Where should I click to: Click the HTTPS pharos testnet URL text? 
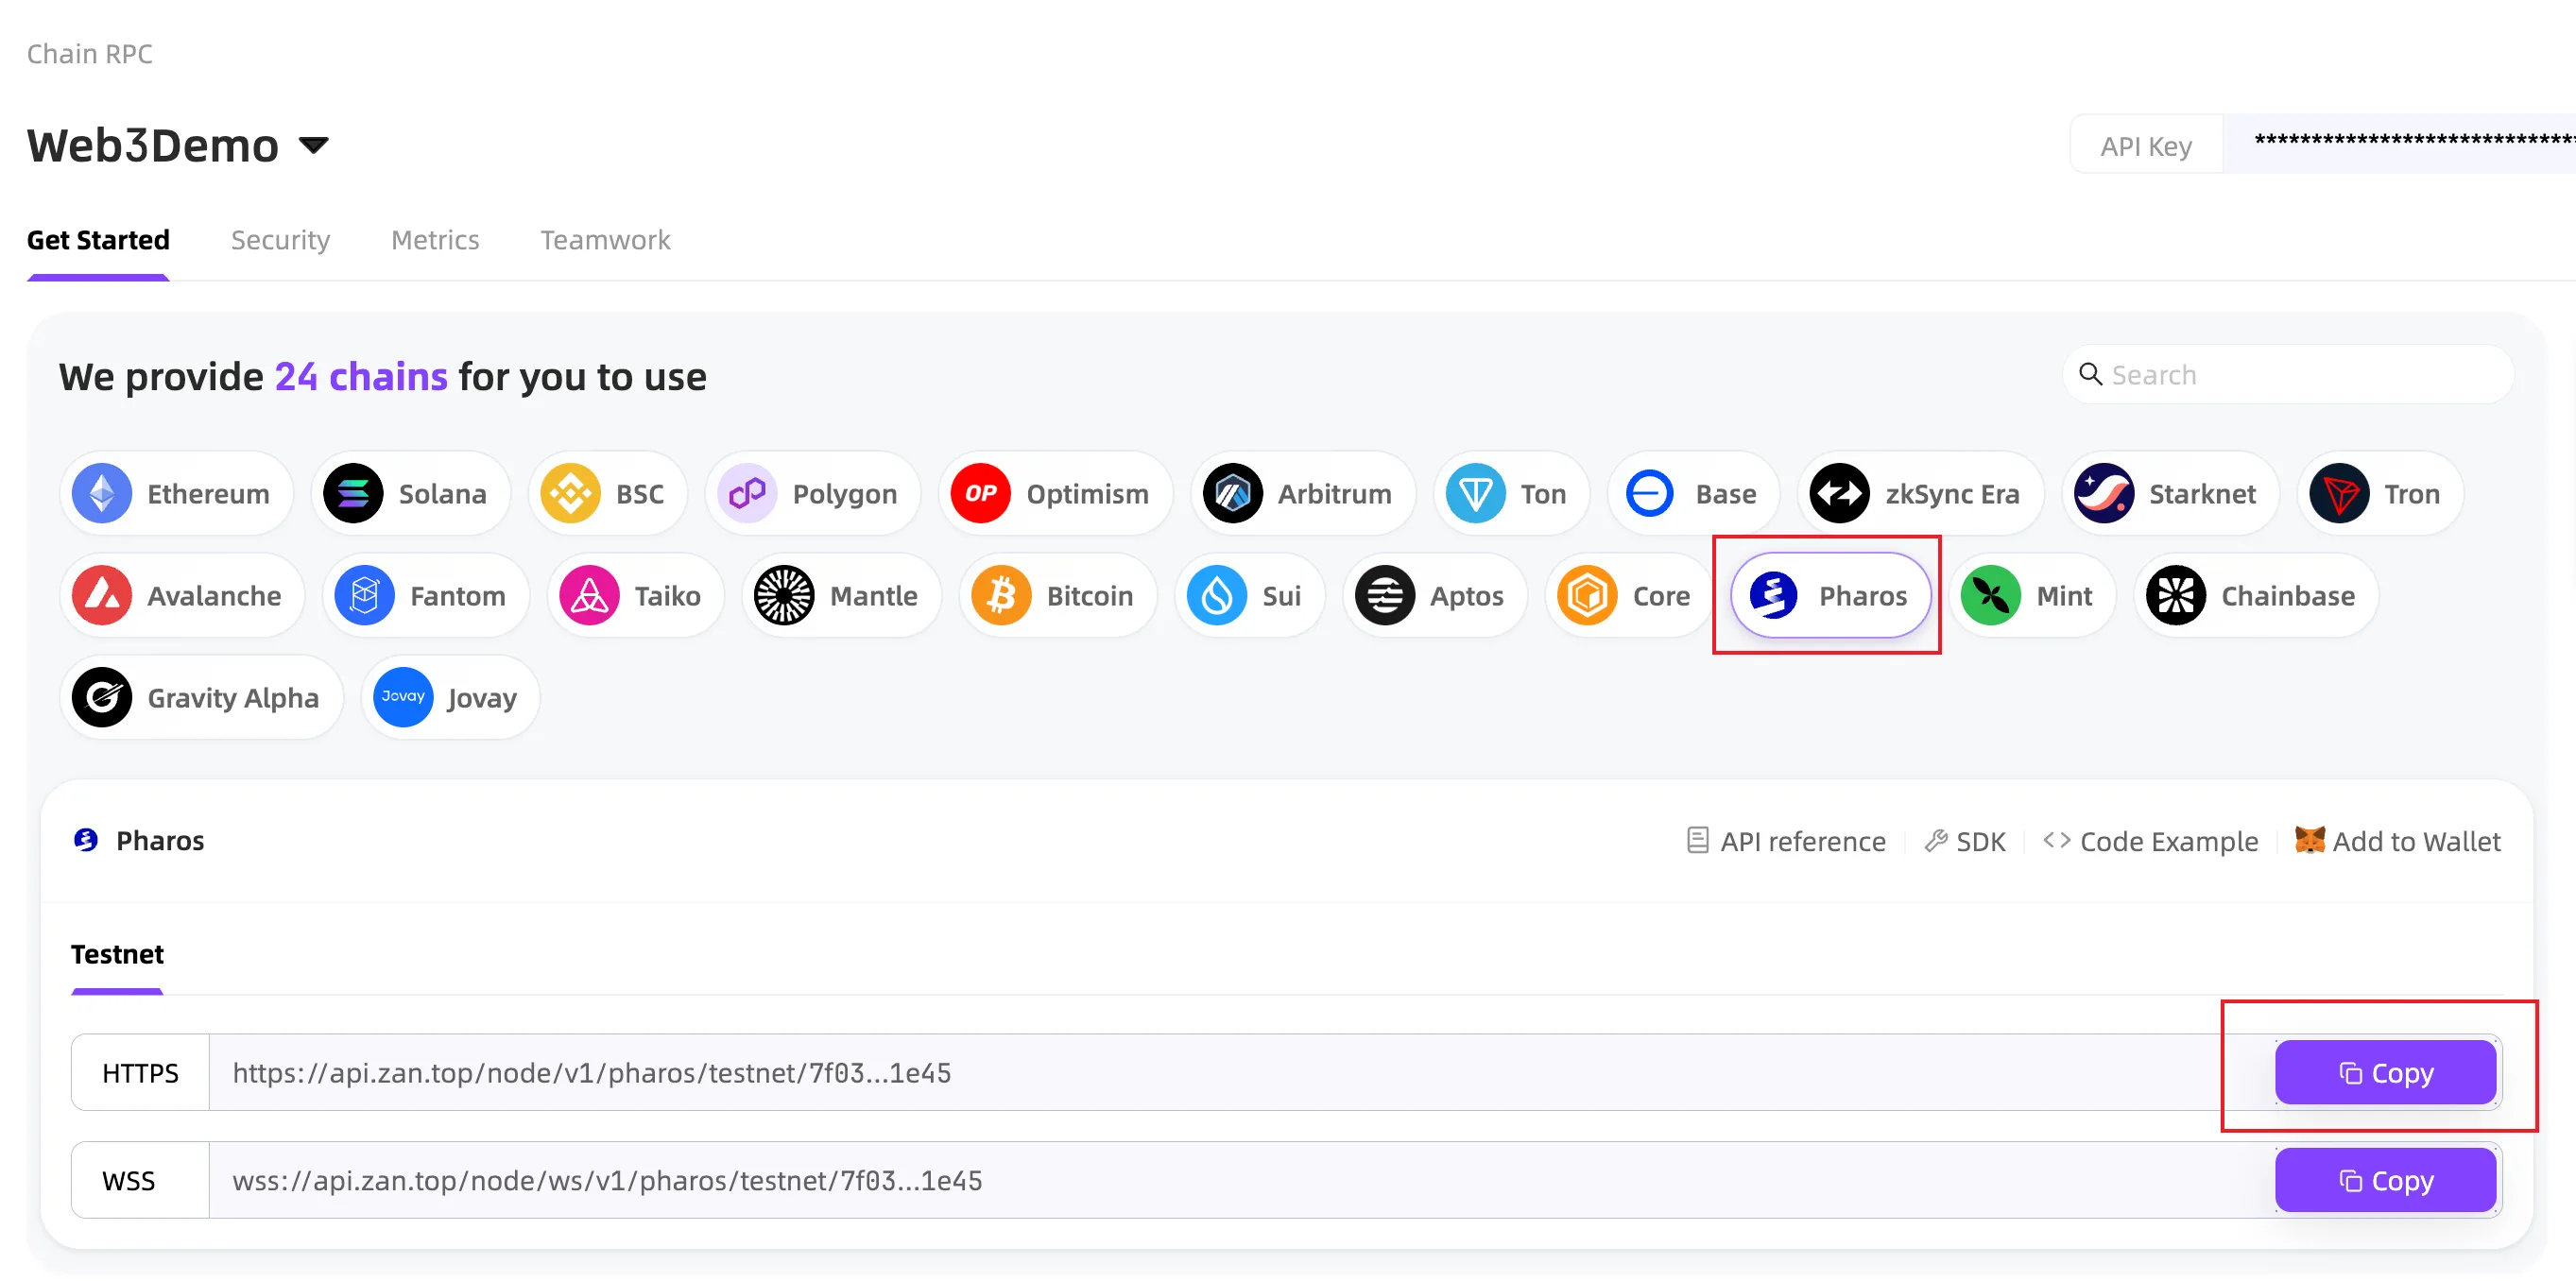coord(592,1073)
